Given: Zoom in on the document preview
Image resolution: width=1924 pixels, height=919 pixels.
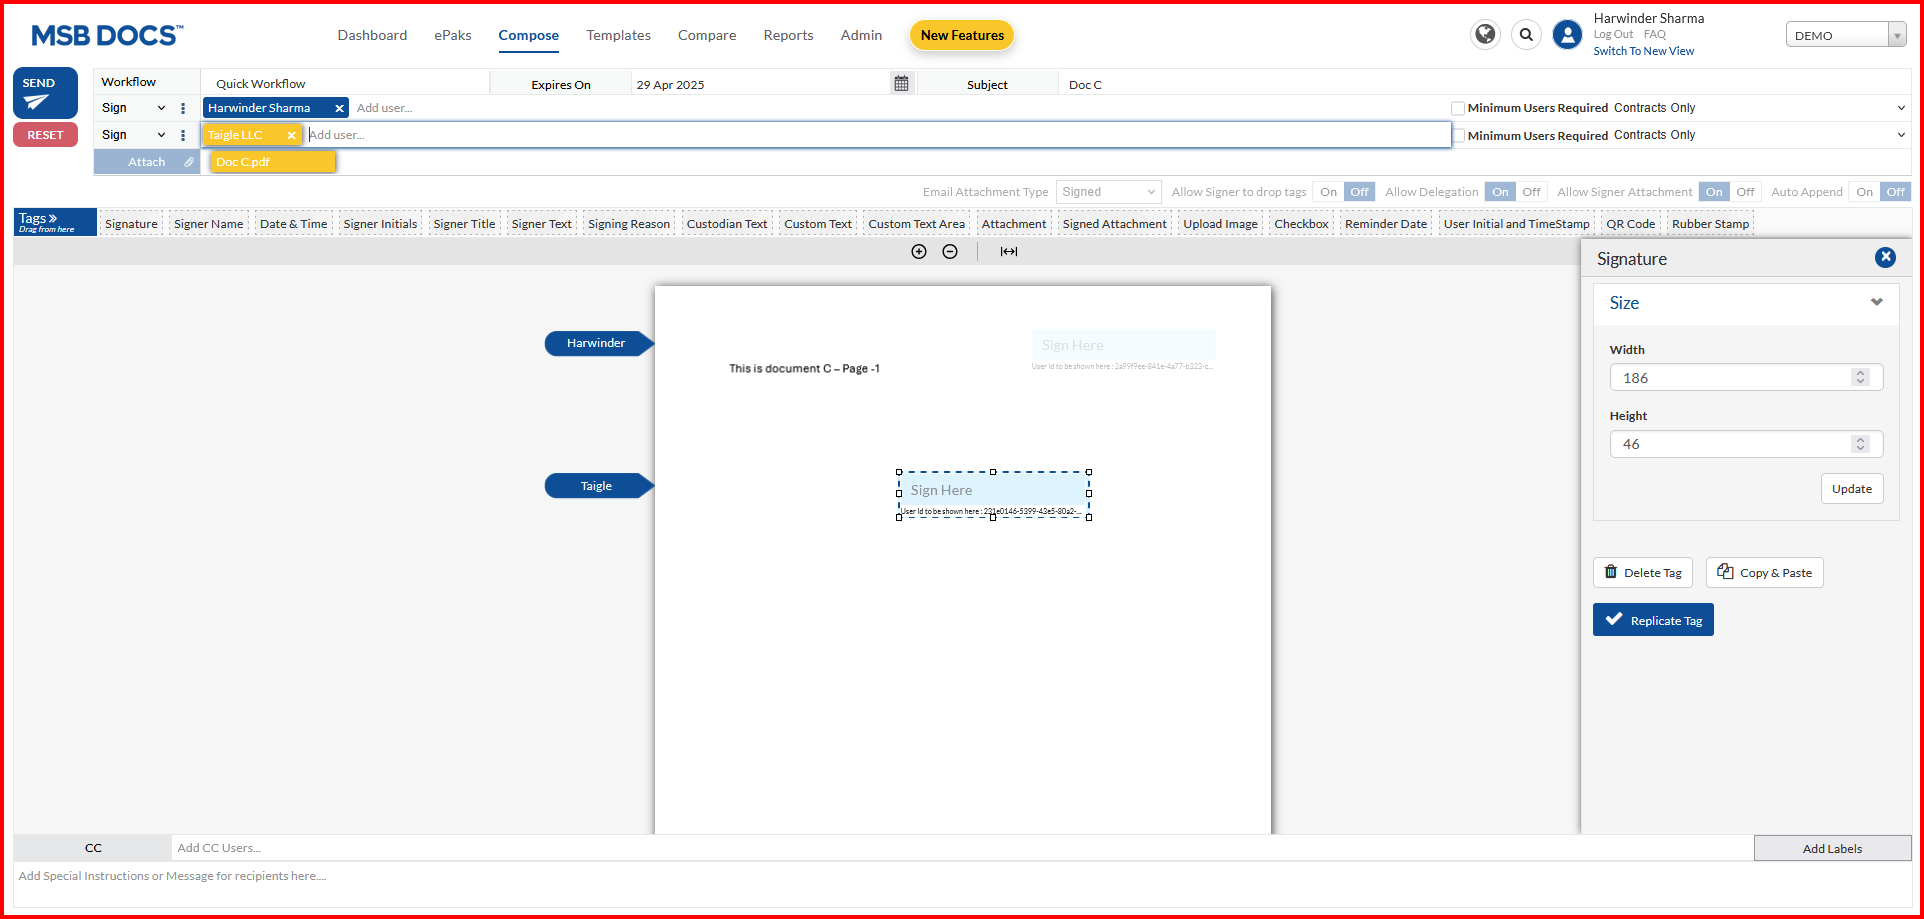Looking at the screenshot, I should pyautogui.click(x=919, y=252).
